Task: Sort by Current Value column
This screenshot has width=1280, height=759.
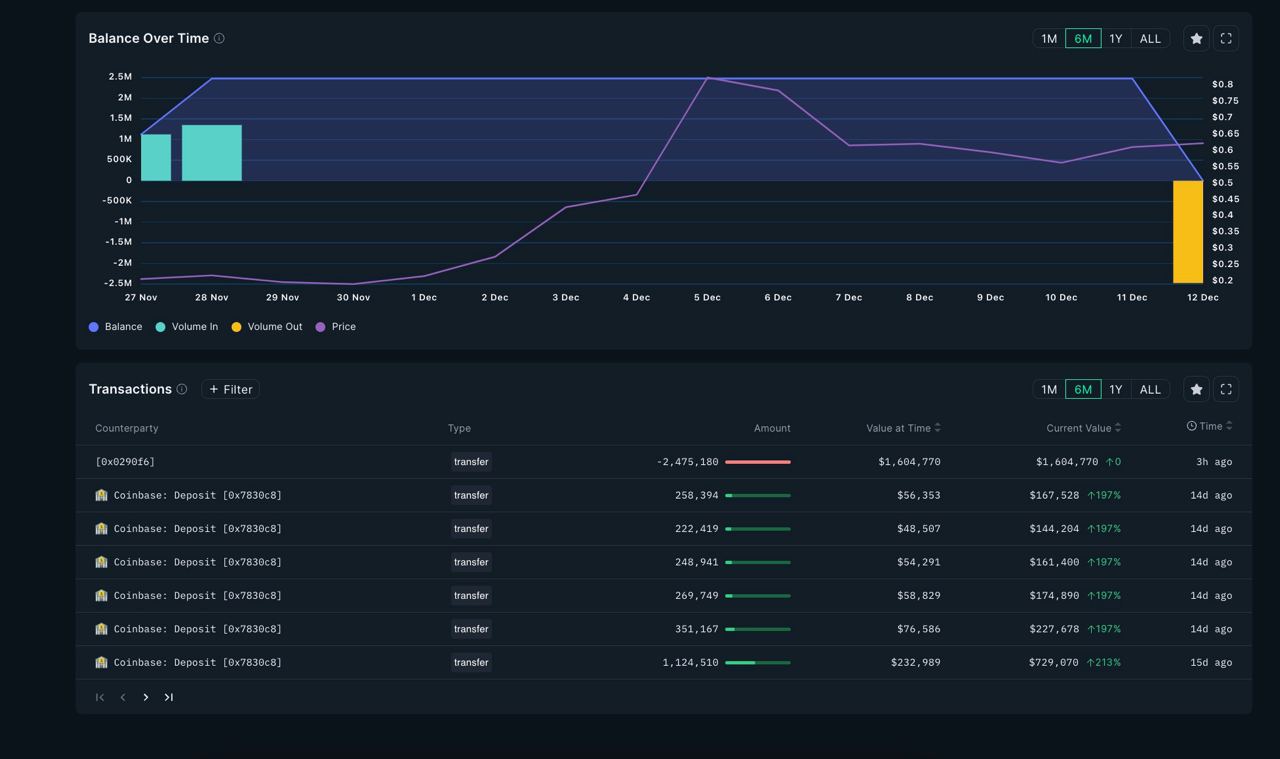Action: coord(1084,428)
